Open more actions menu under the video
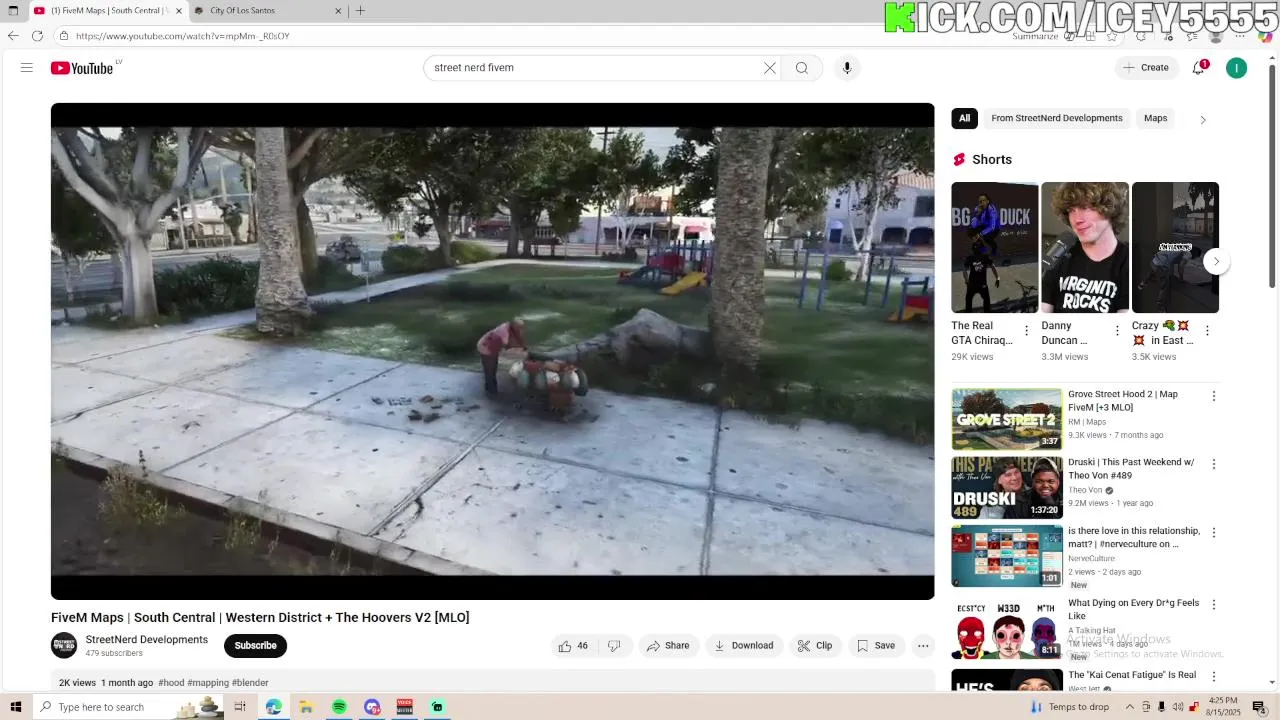The width and height of the screenshot is (1280, 720). click(x=923, y=646)
